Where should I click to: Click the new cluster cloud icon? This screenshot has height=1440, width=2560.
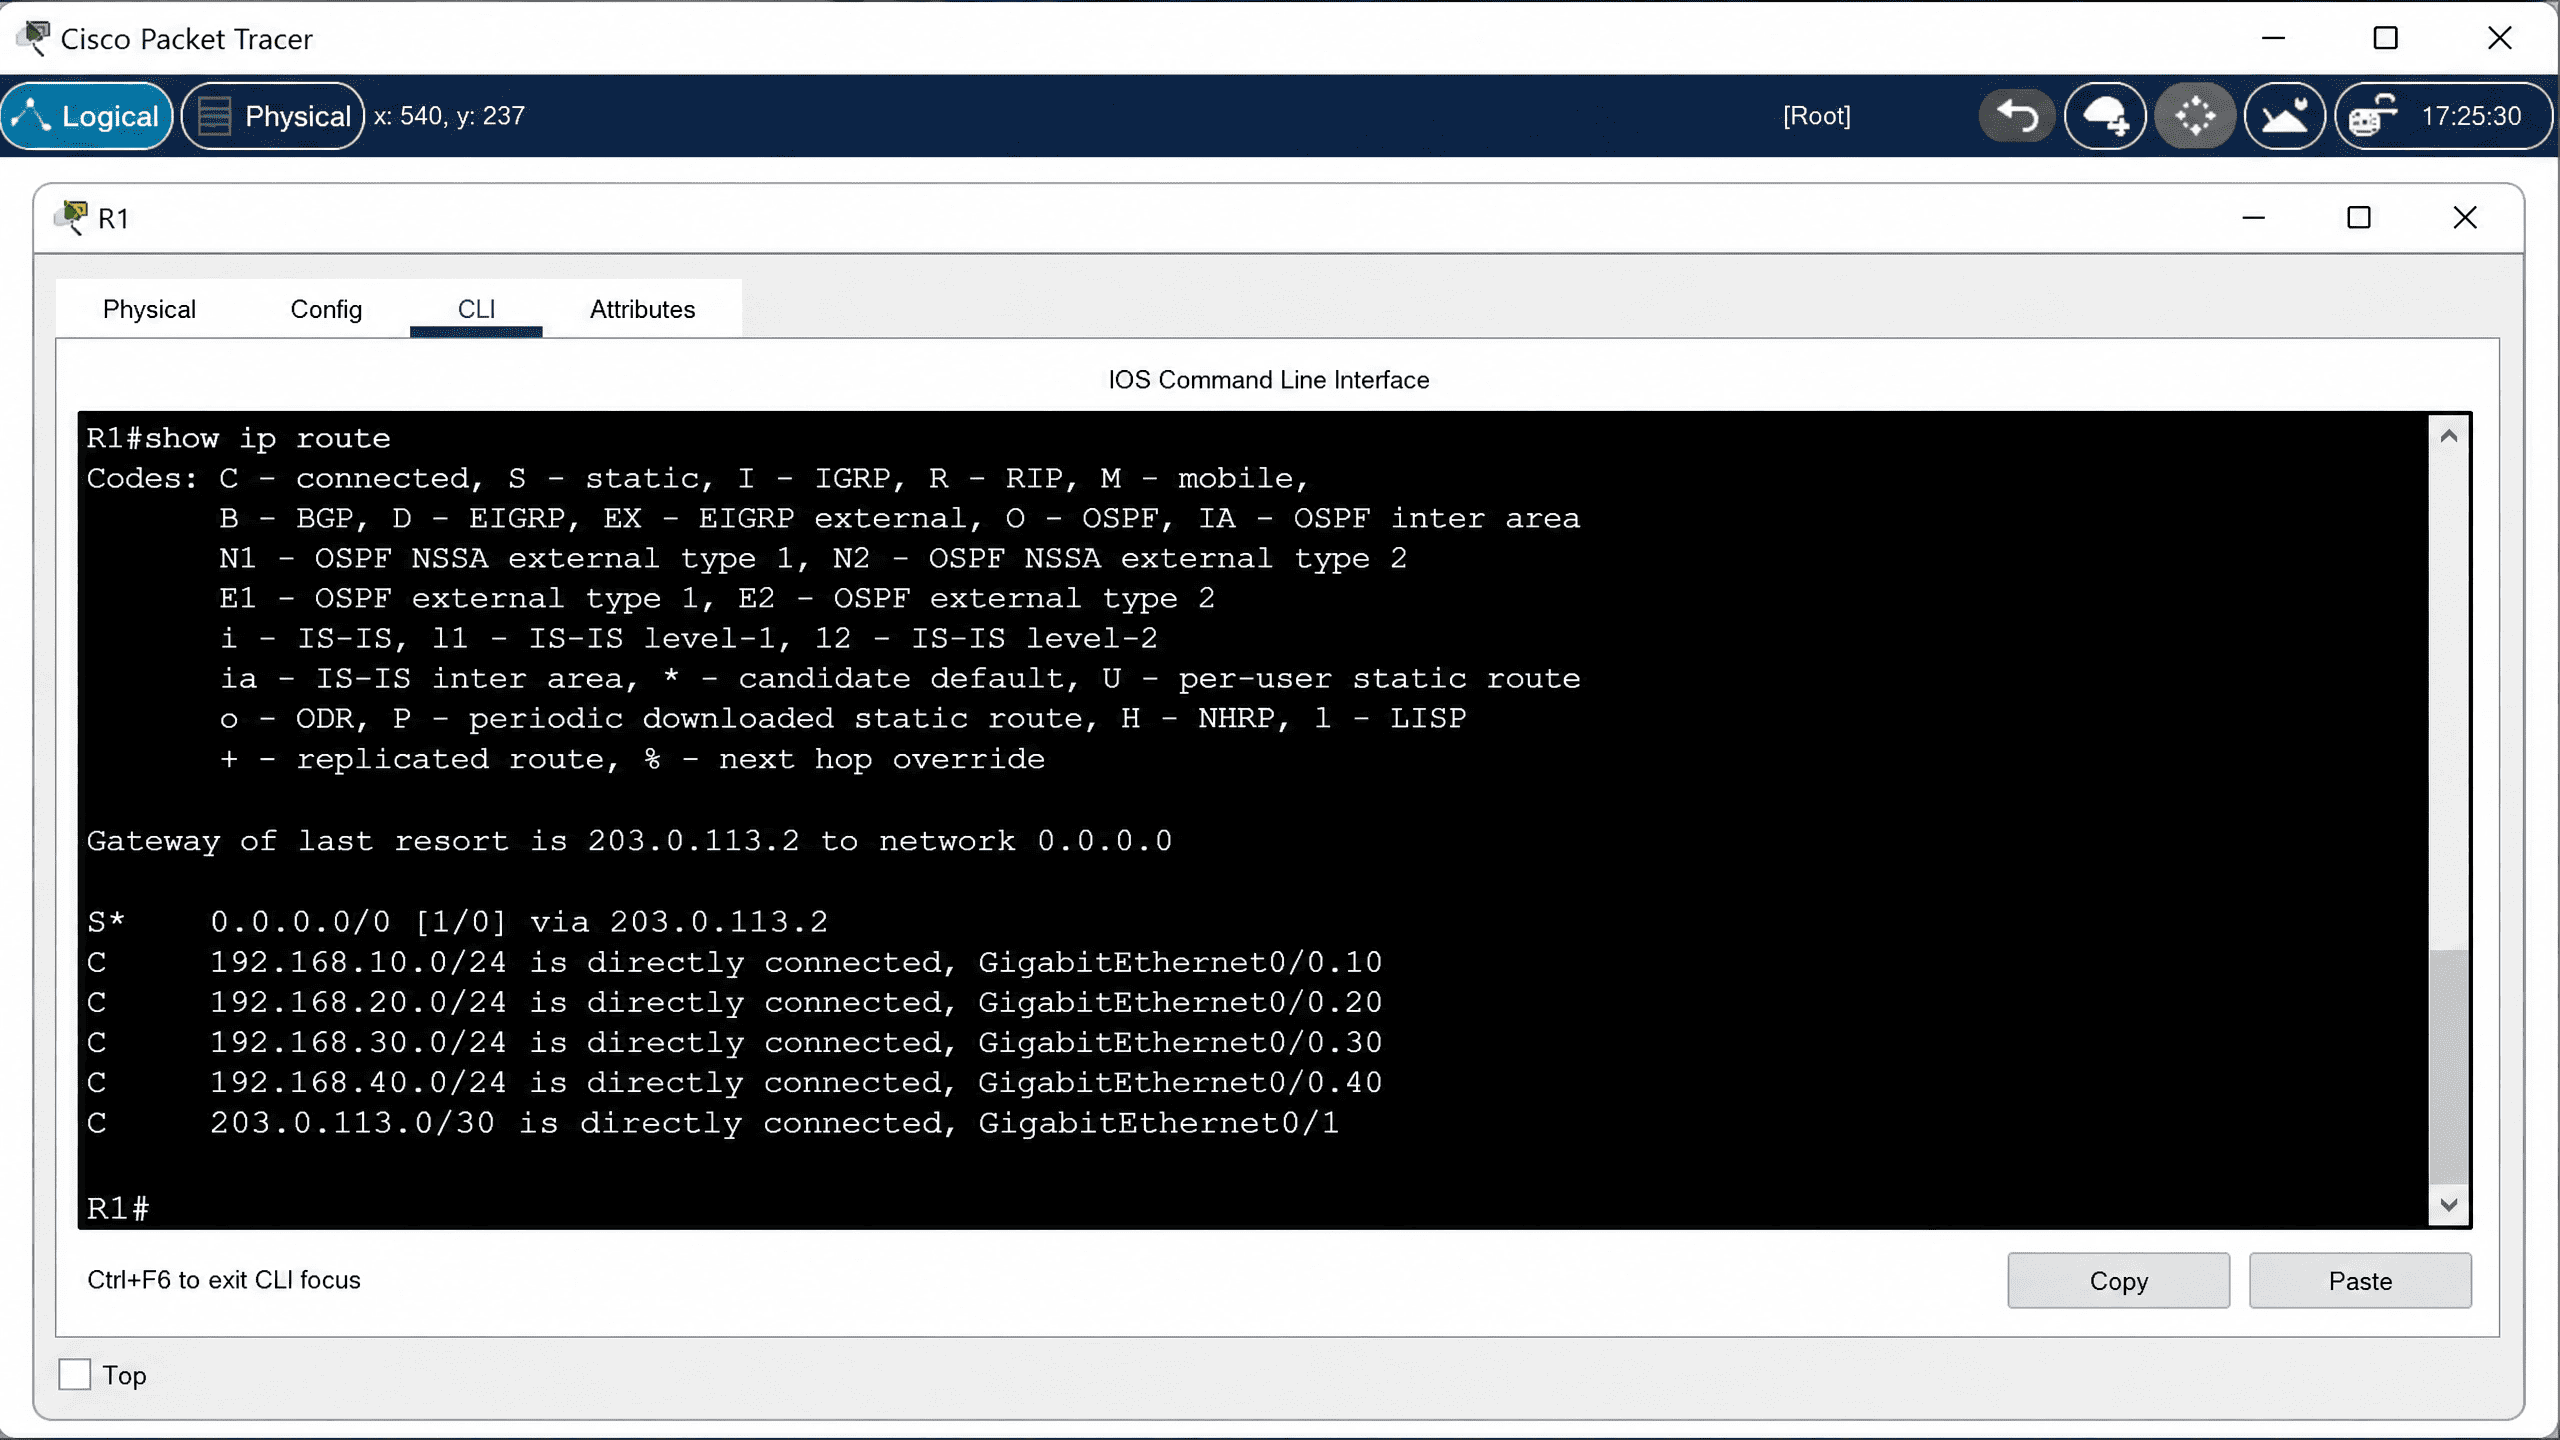[2105, 116]
